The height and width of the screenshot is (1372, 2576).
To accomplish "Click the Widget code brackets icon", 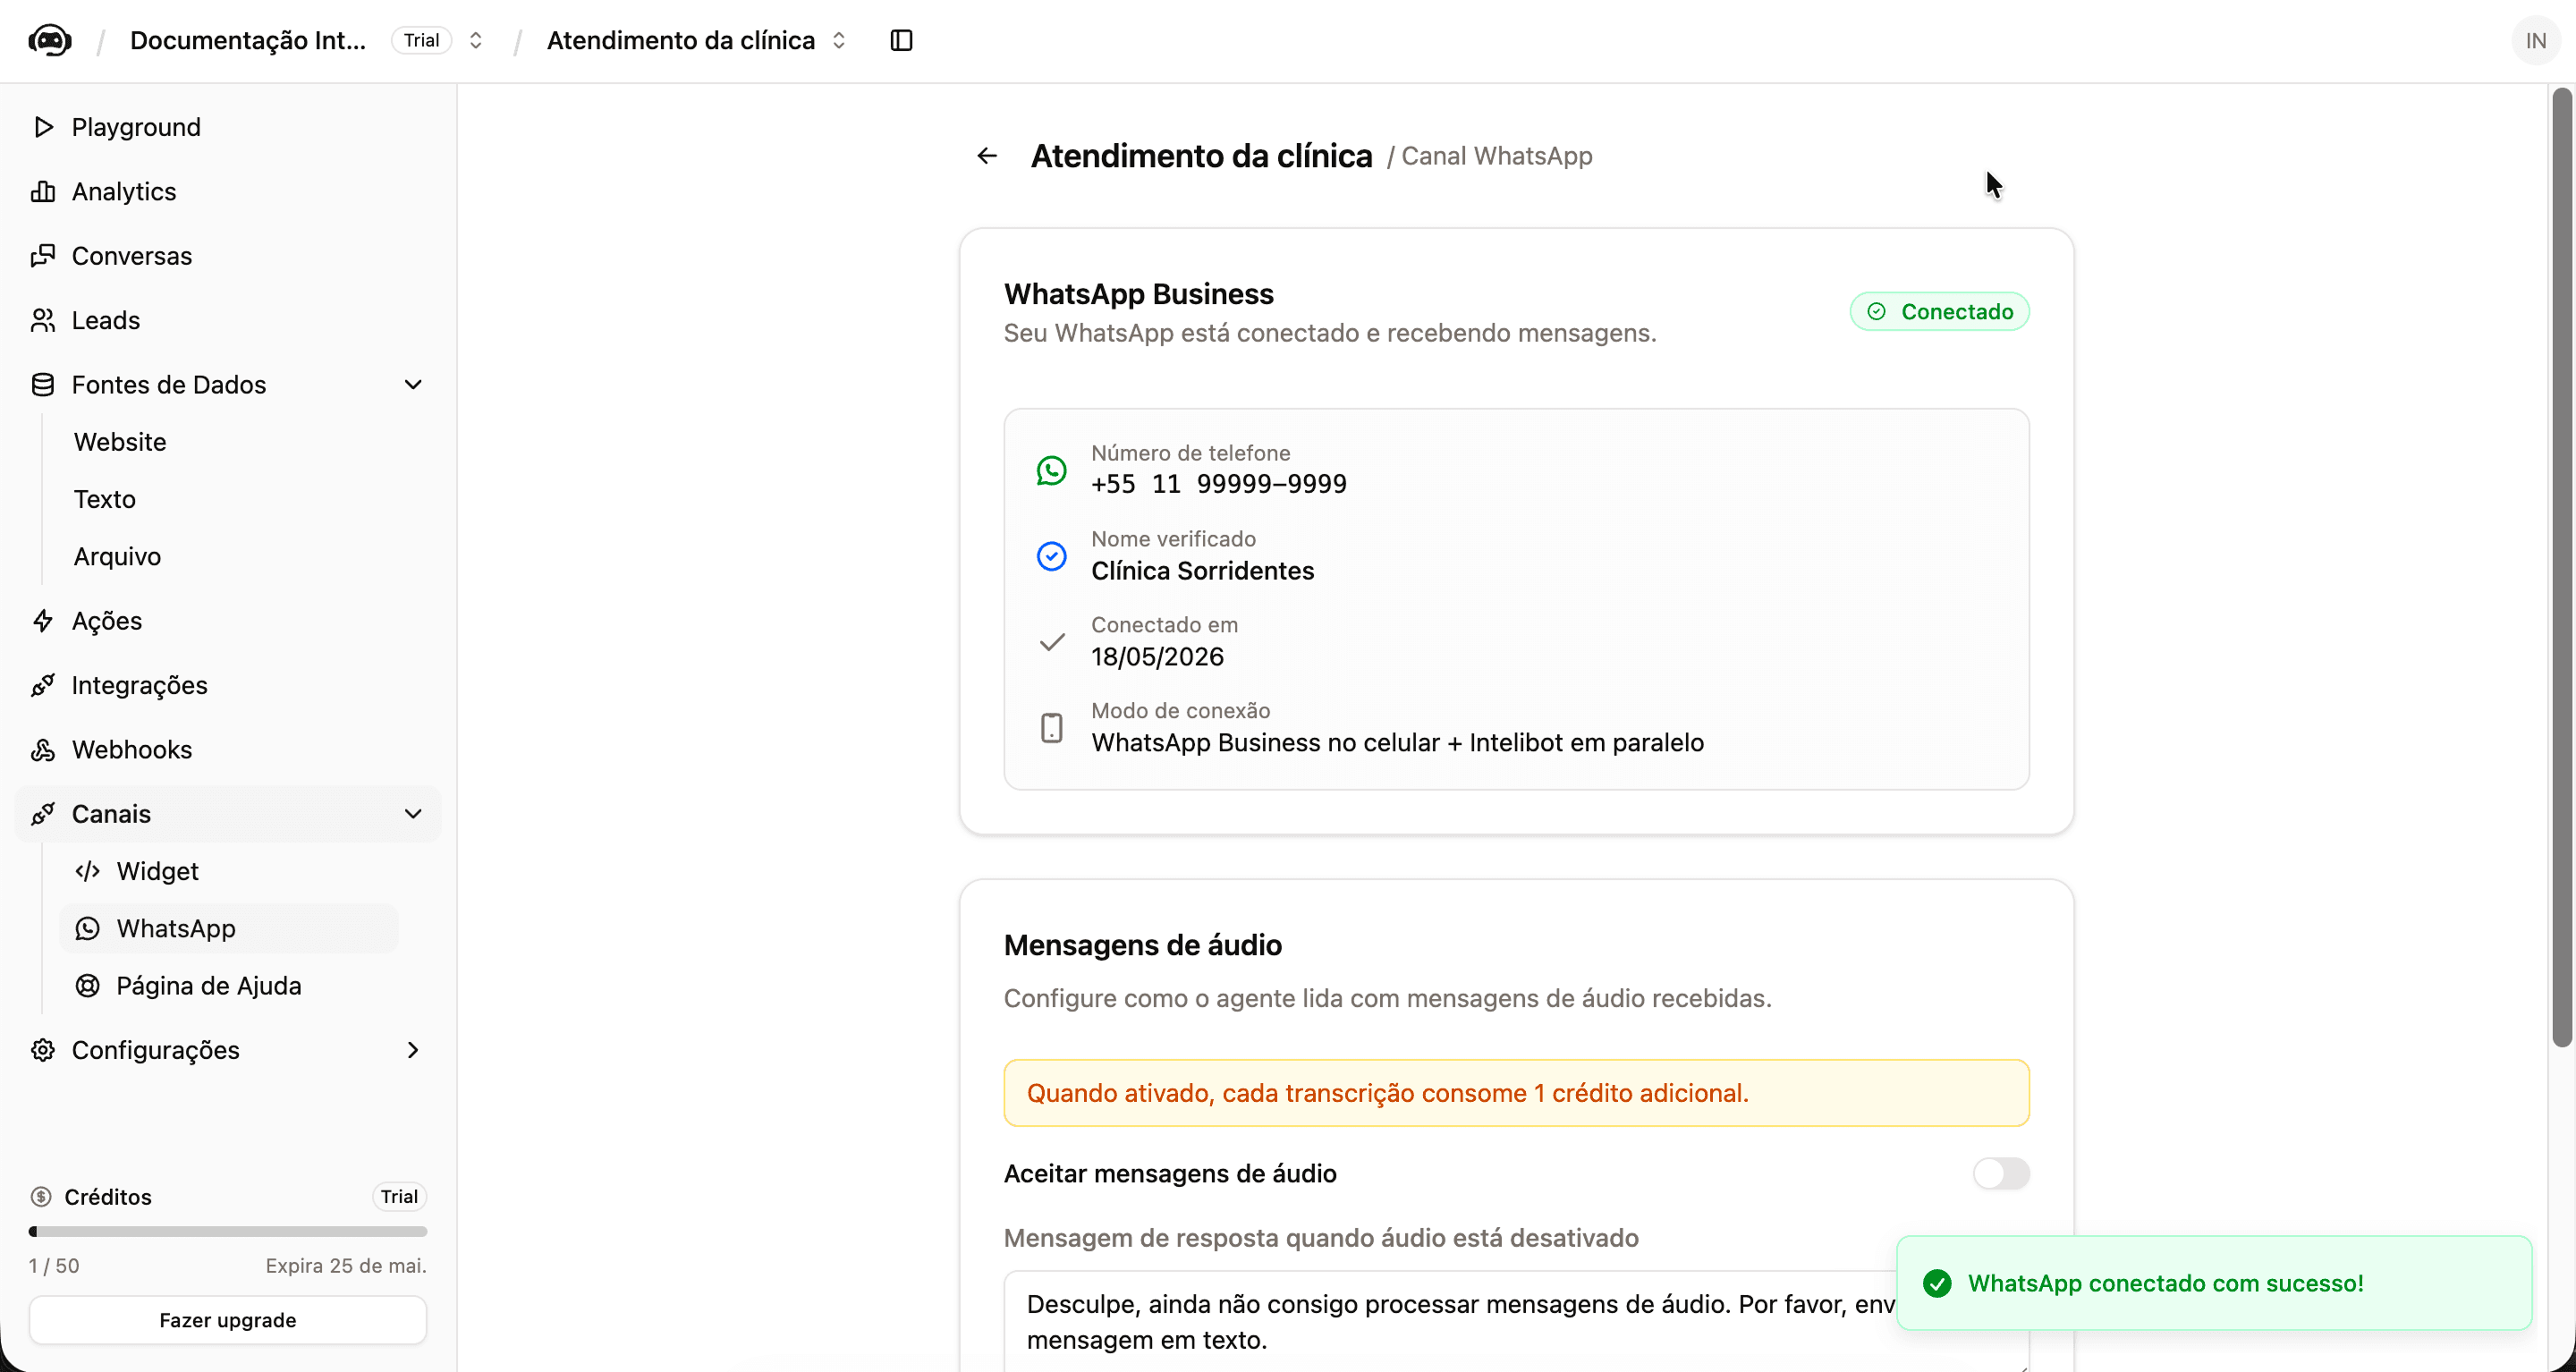I will [88, 871].
